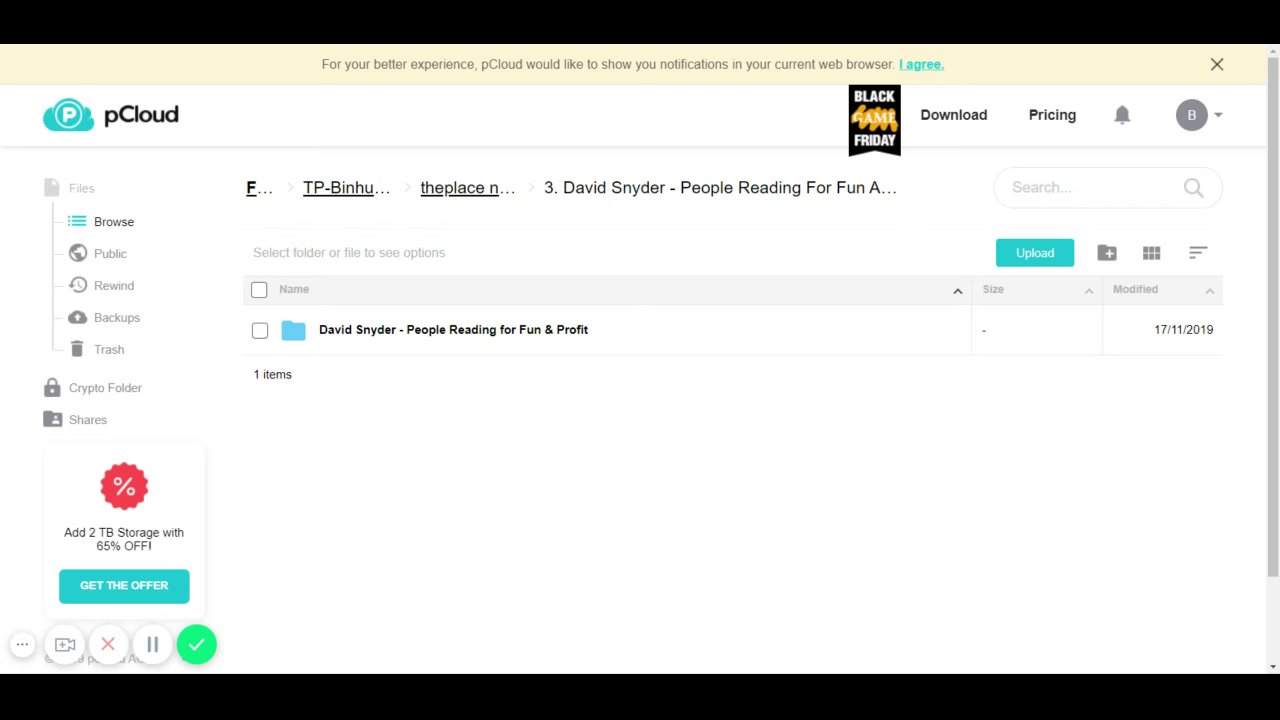Click the current breadcrumb 3. David Snyder
The height and width of the screenshot is (720, 1280).
point(720,188)
